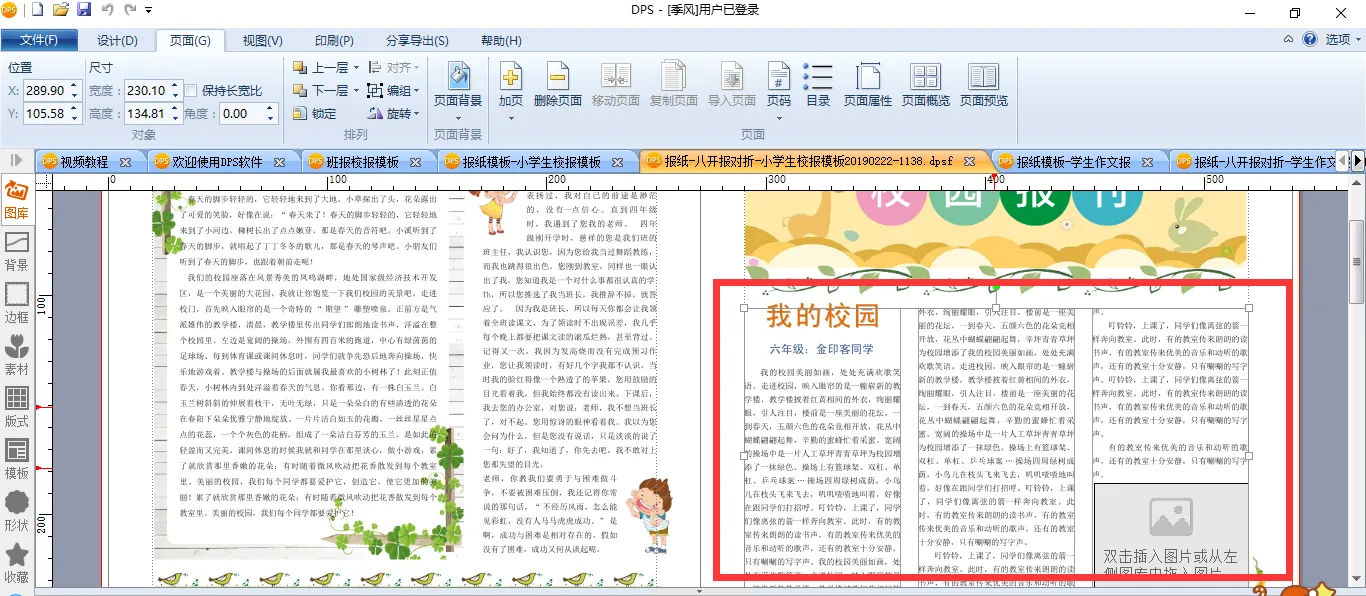Expand the 旋转 rotate dropdown
1366x596 pixels.
416,114
